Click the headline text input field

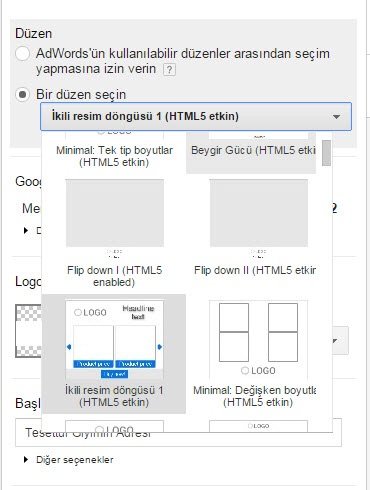tap(178, 432)
